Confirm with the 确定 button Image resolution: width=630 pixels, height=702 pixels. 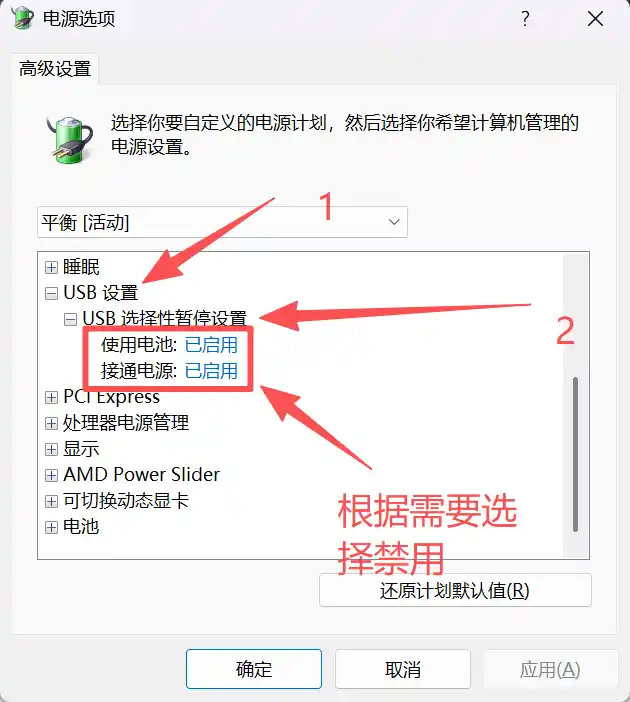254,669
